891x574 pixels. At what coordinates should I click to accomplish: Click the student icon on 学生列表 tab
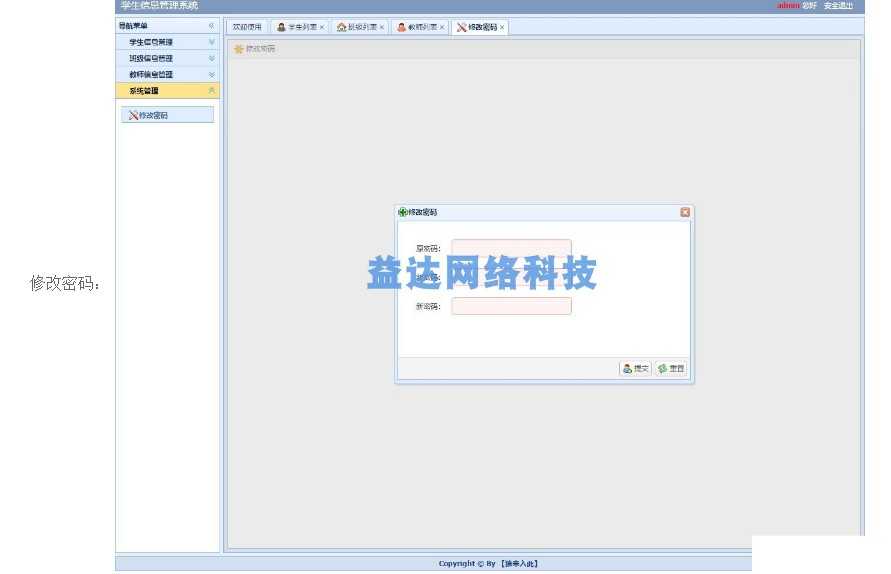[281, 27]
